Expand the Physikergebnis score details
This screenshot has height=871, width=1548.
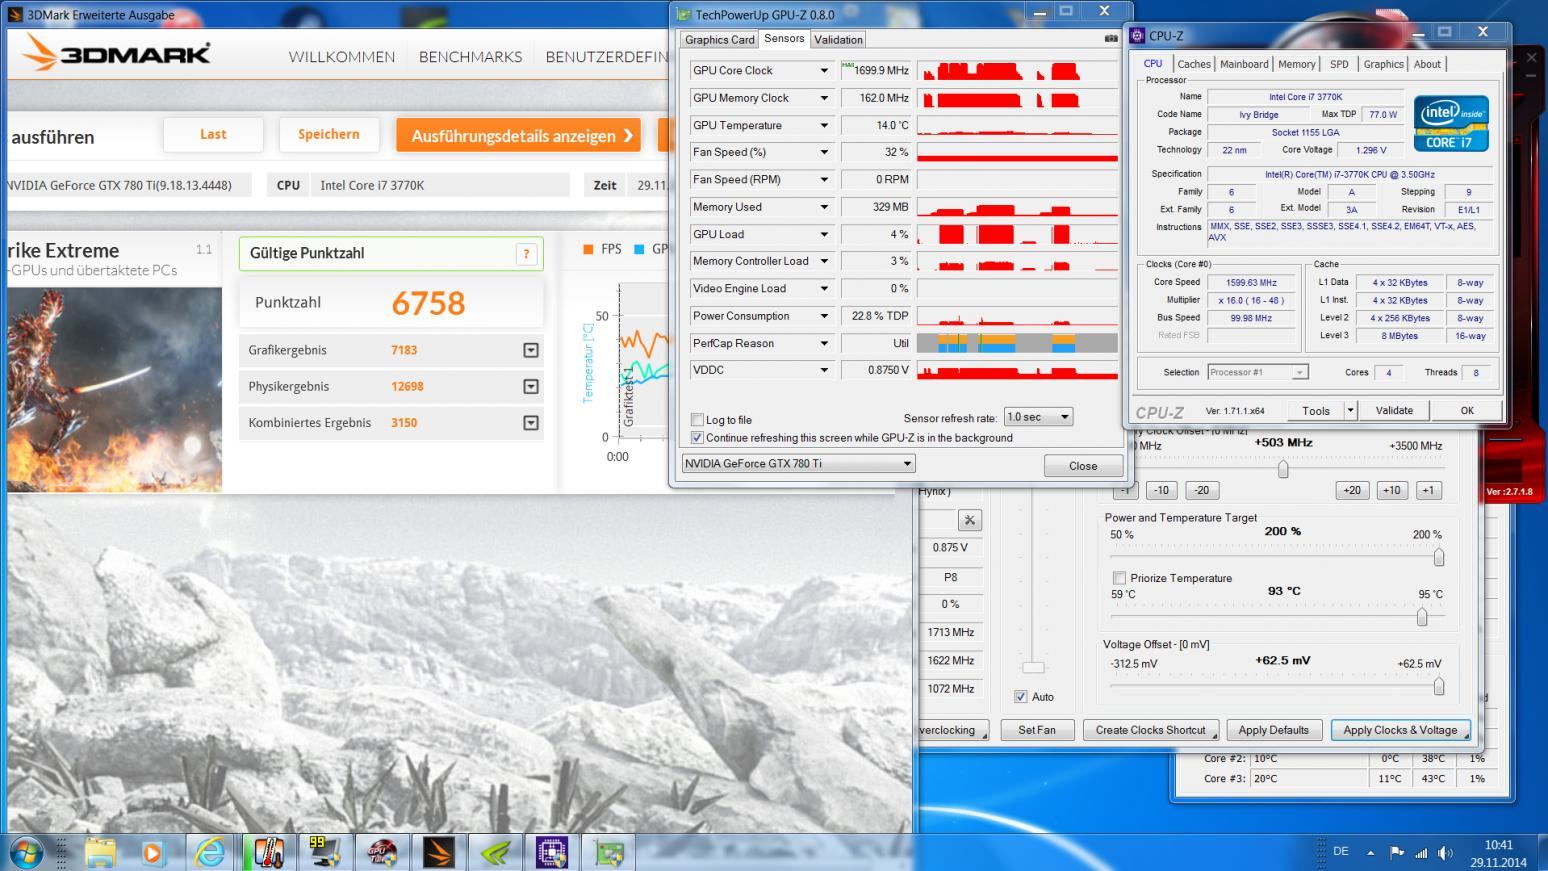click(x=531, y=386)
